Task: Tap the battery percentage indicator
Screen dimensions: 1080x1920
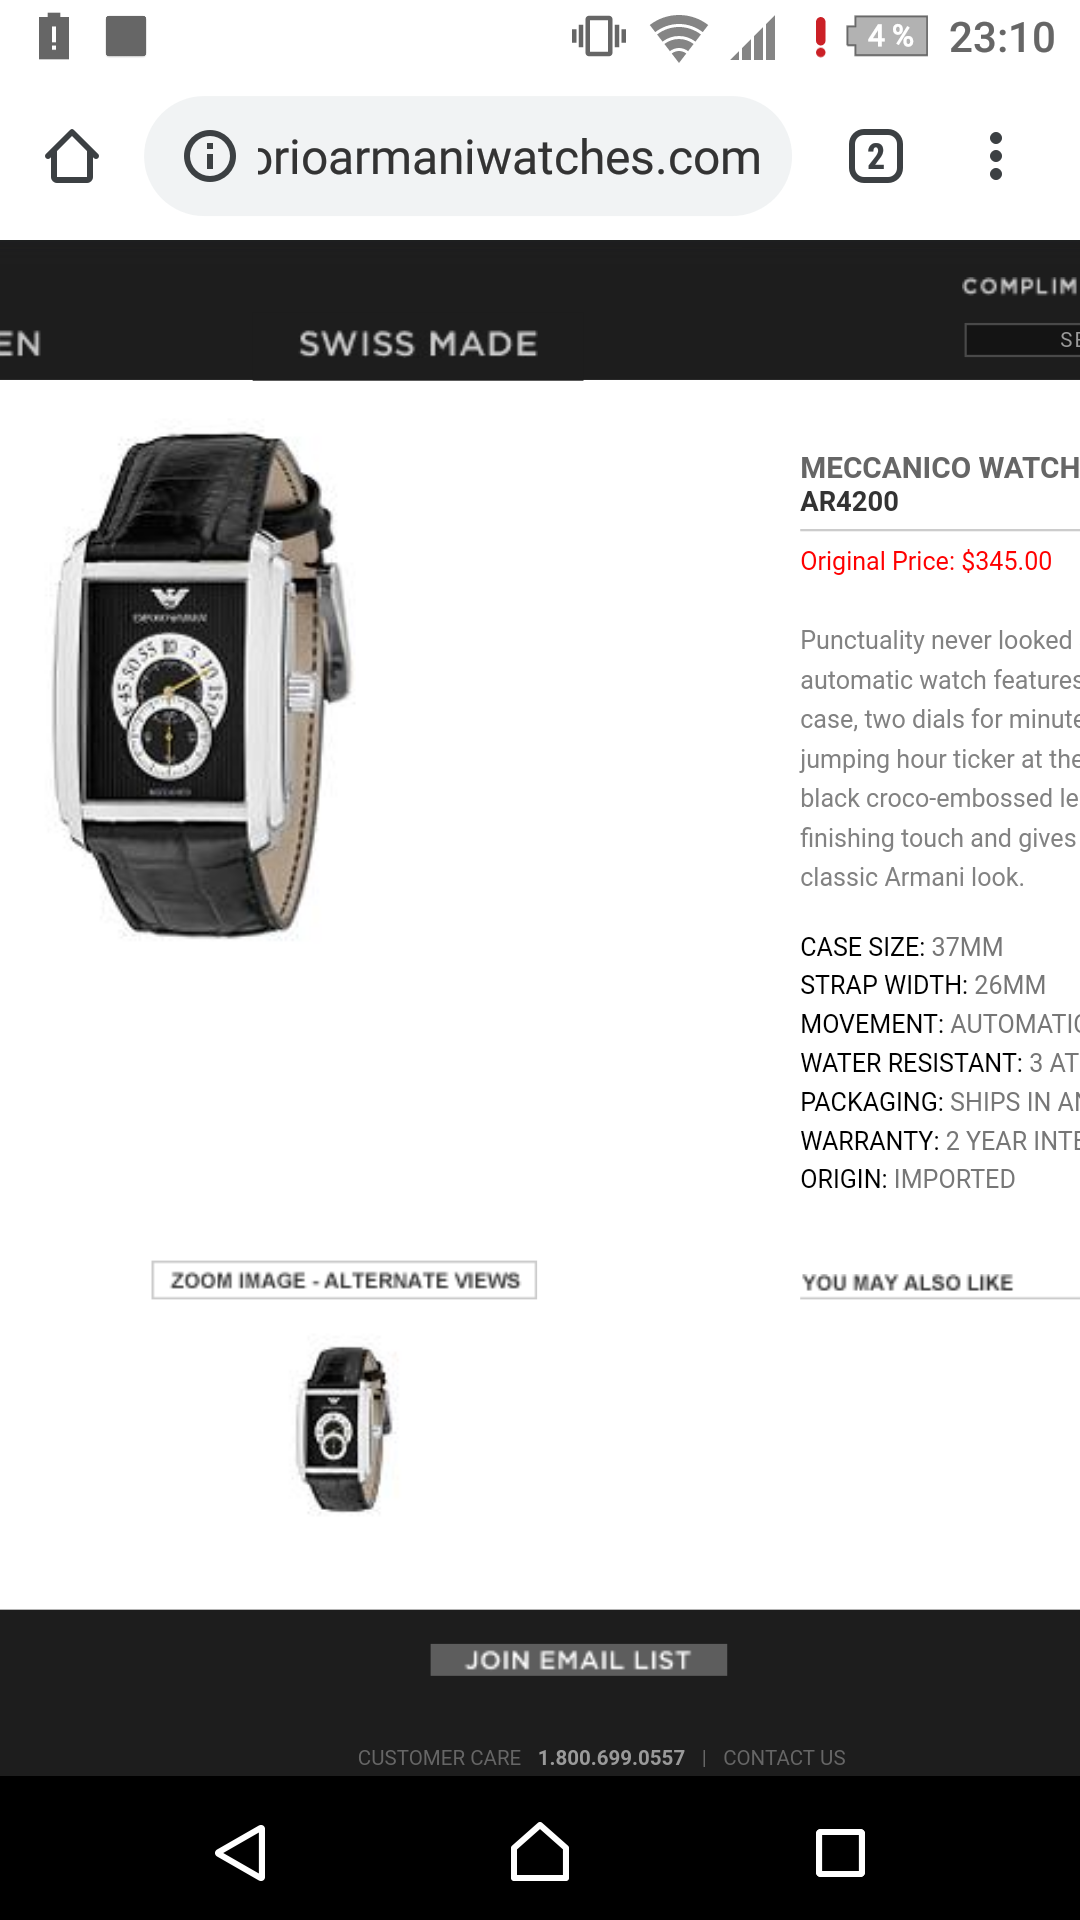Action: point(887,36)
